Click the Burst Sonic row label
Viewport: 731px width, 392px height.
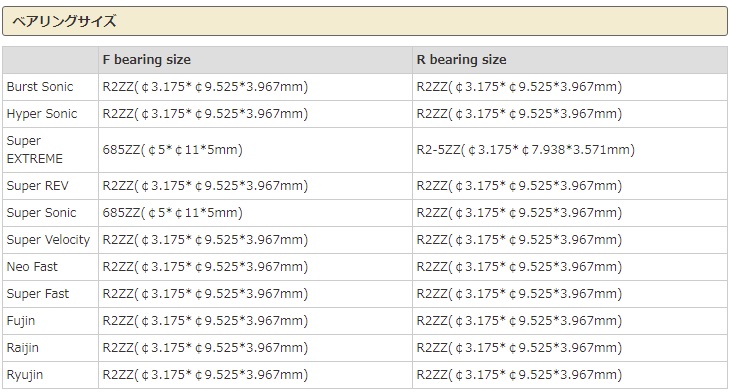[40, 87]
